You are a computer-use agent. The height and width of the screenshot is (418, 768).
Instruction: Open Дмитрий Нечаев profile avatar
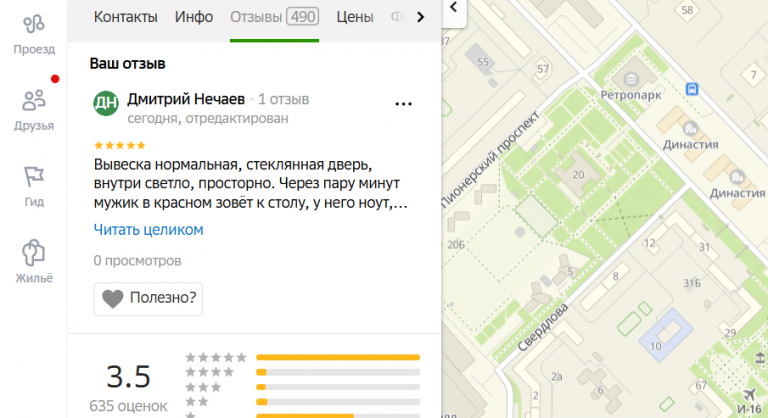click(x=106, y=103)
